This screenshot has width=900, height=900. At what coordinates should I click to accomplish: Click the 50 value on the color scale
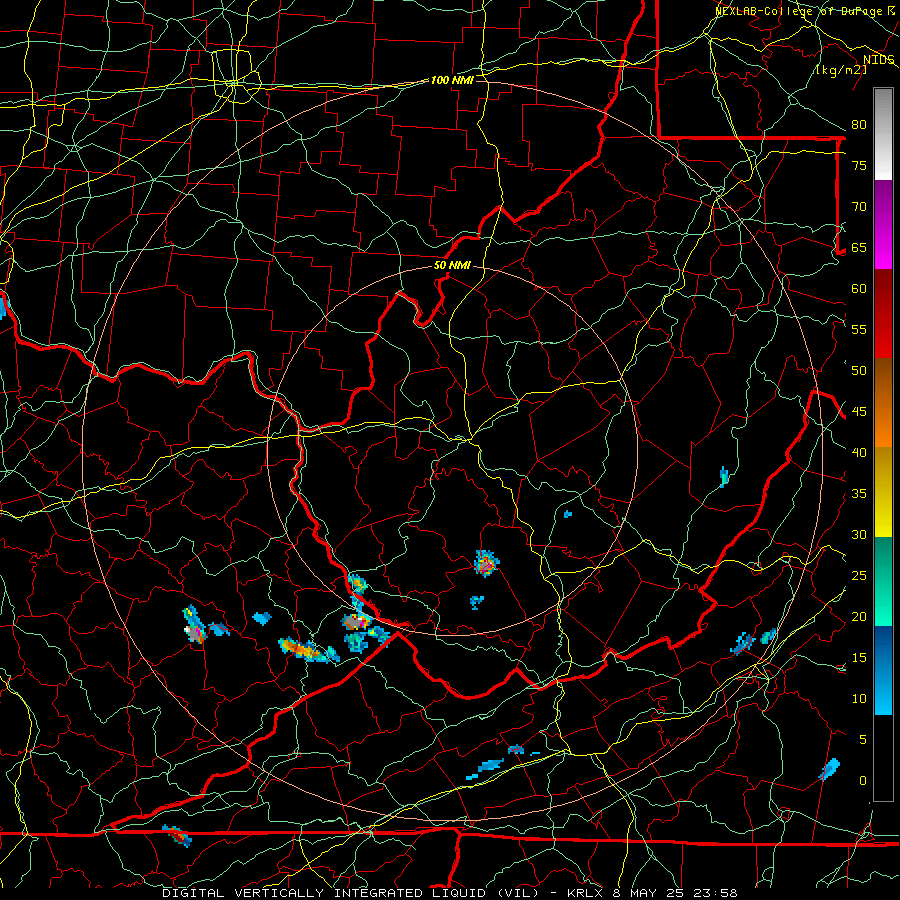coord(859,370)
